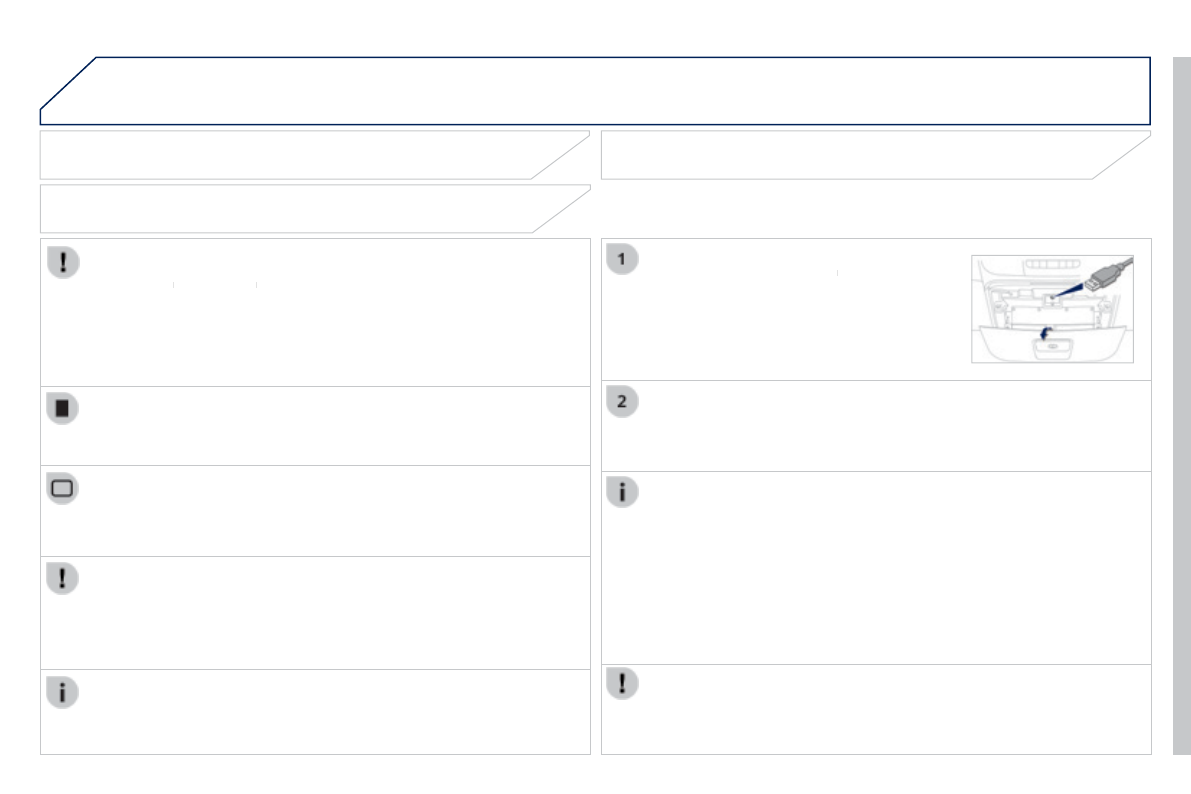Click the empty rounded rectangle icon
1191x794 pixels.
click(63, 489)
